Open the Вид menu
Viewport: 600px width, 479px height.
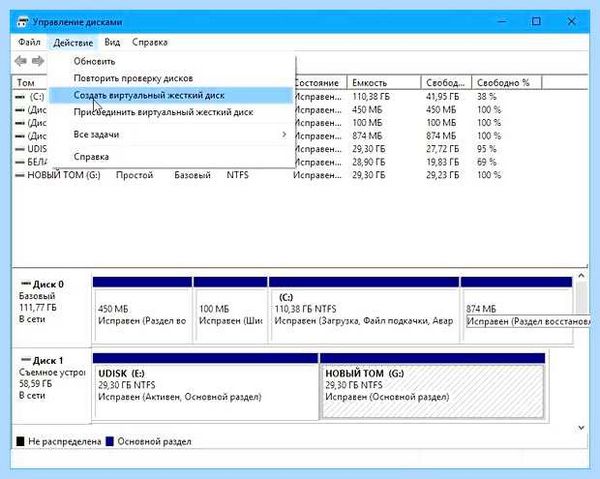112,42
